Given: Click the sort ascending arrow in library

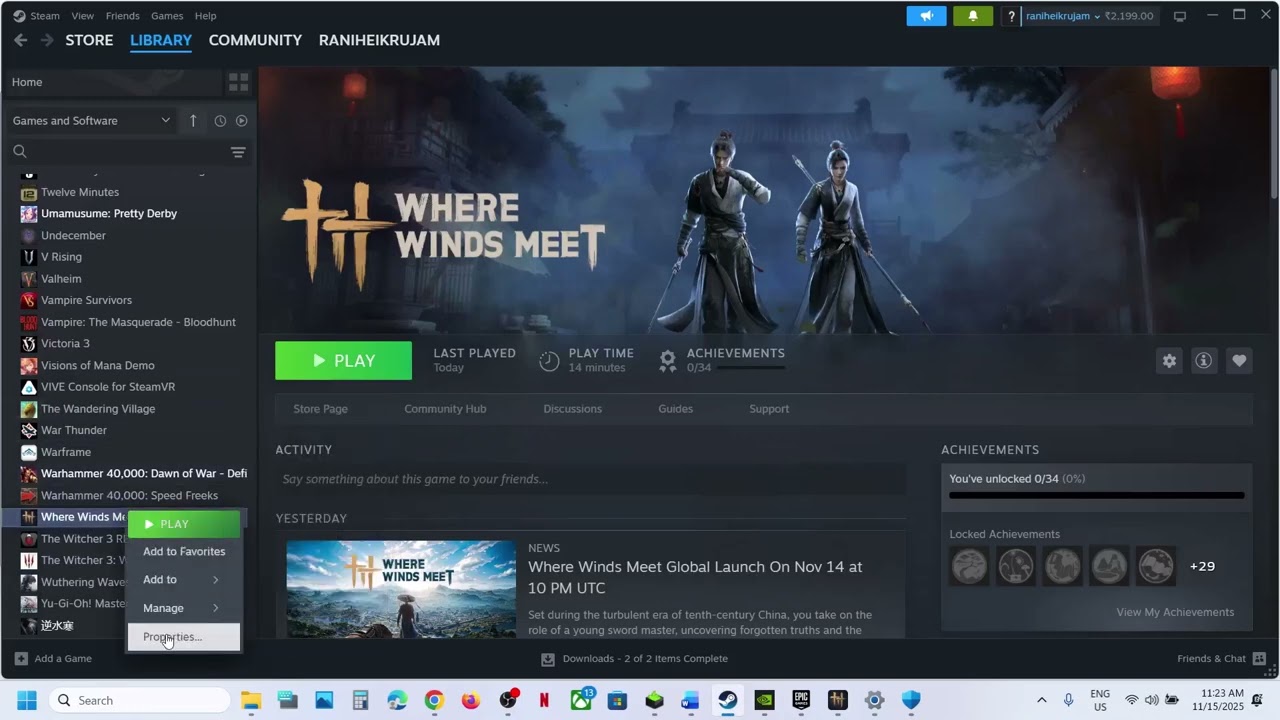Looking at the screenshot, I should [x=193, y=121].
